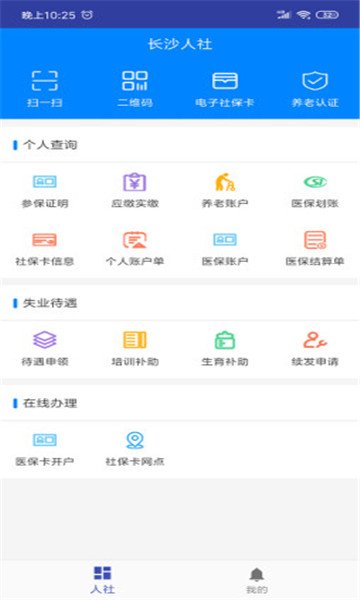The image size is (360, 600).
Task: Switch to the 我的 bottom tab
Action: tap(257, 581)
